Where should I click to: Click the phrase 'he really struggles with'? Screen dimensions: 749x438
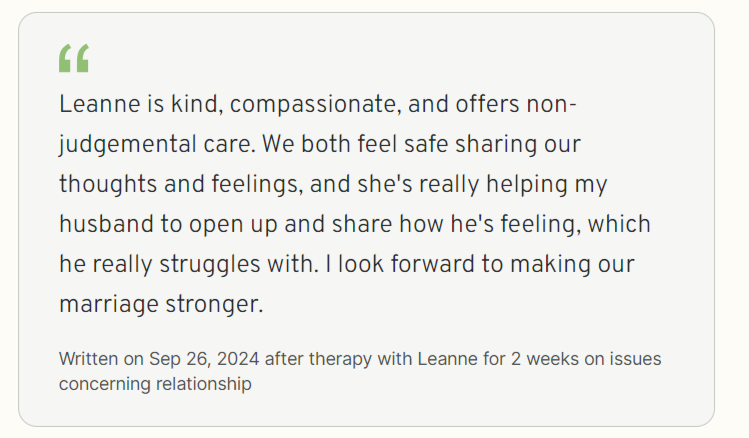pos(187,265)
